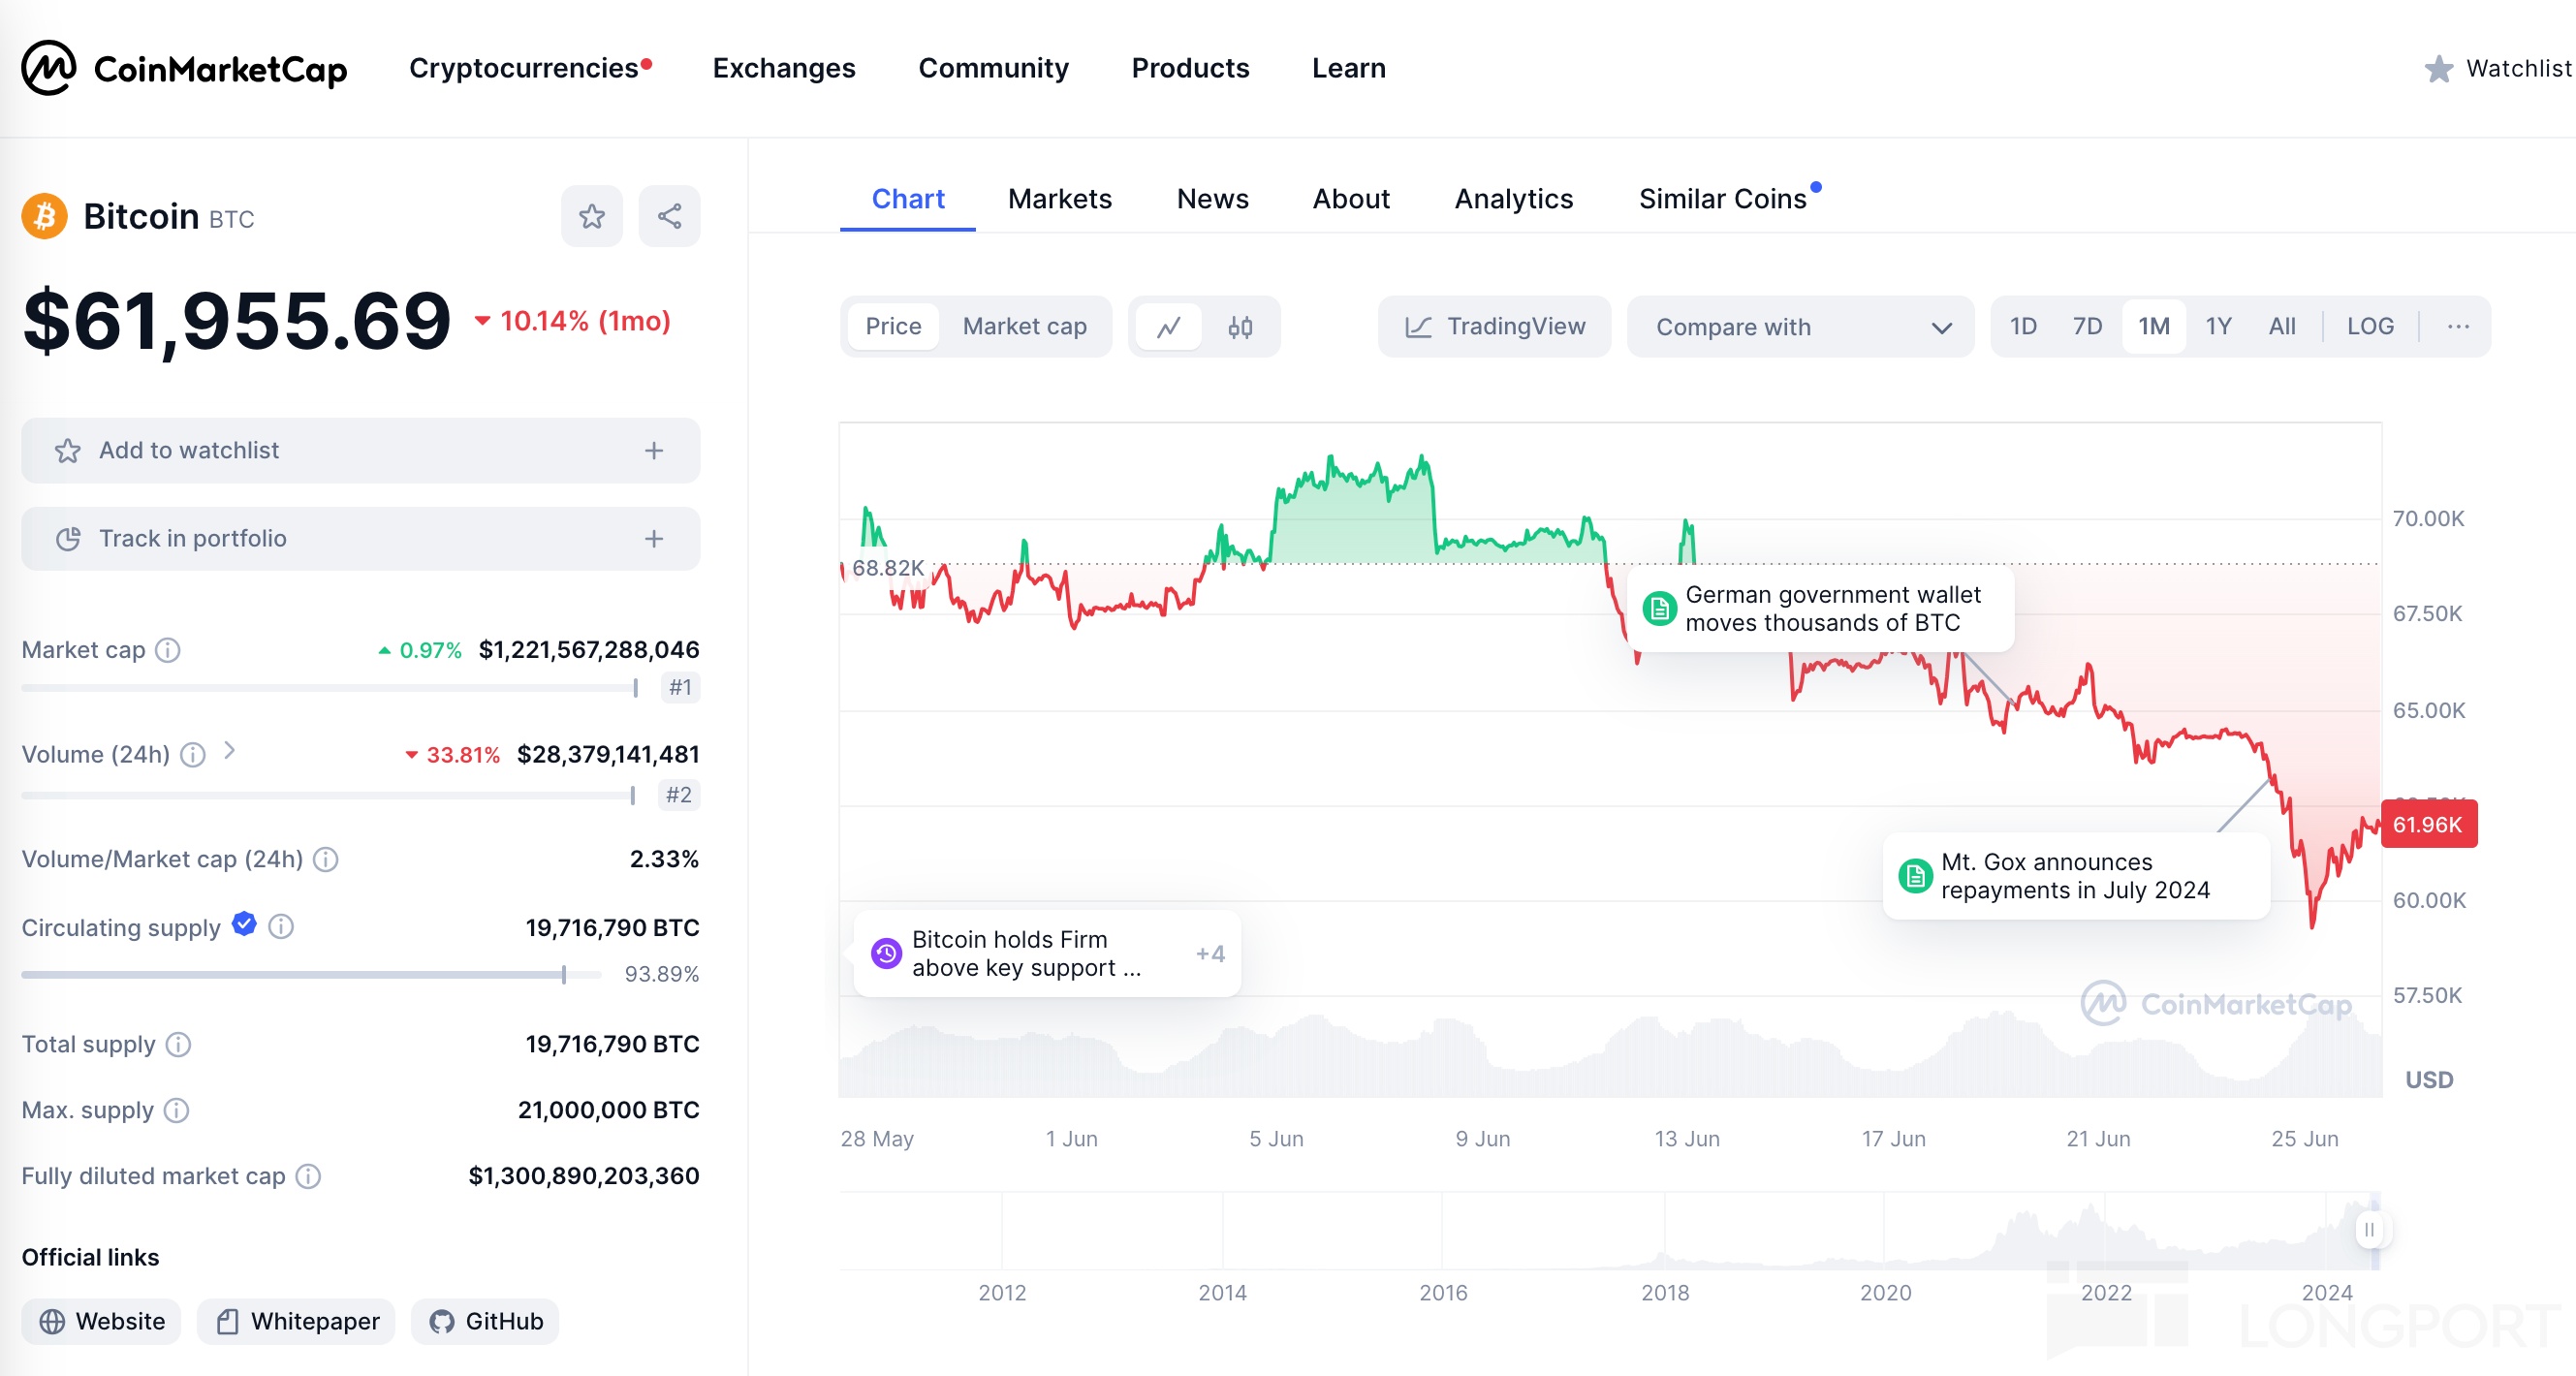Screen dimensions: 2576x1376
Task: Click the CoinMarketCap logo
Action: (x=184, y=68)
